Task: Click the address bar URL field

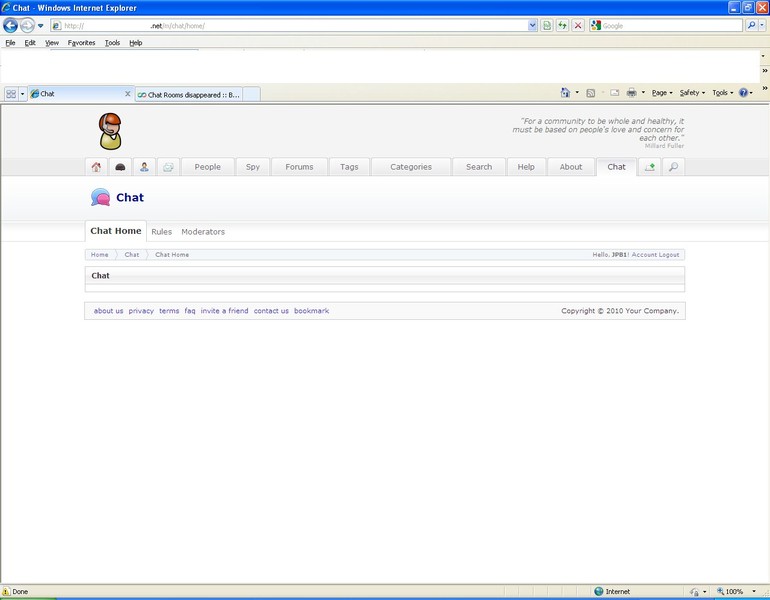Action: [289, 26]
